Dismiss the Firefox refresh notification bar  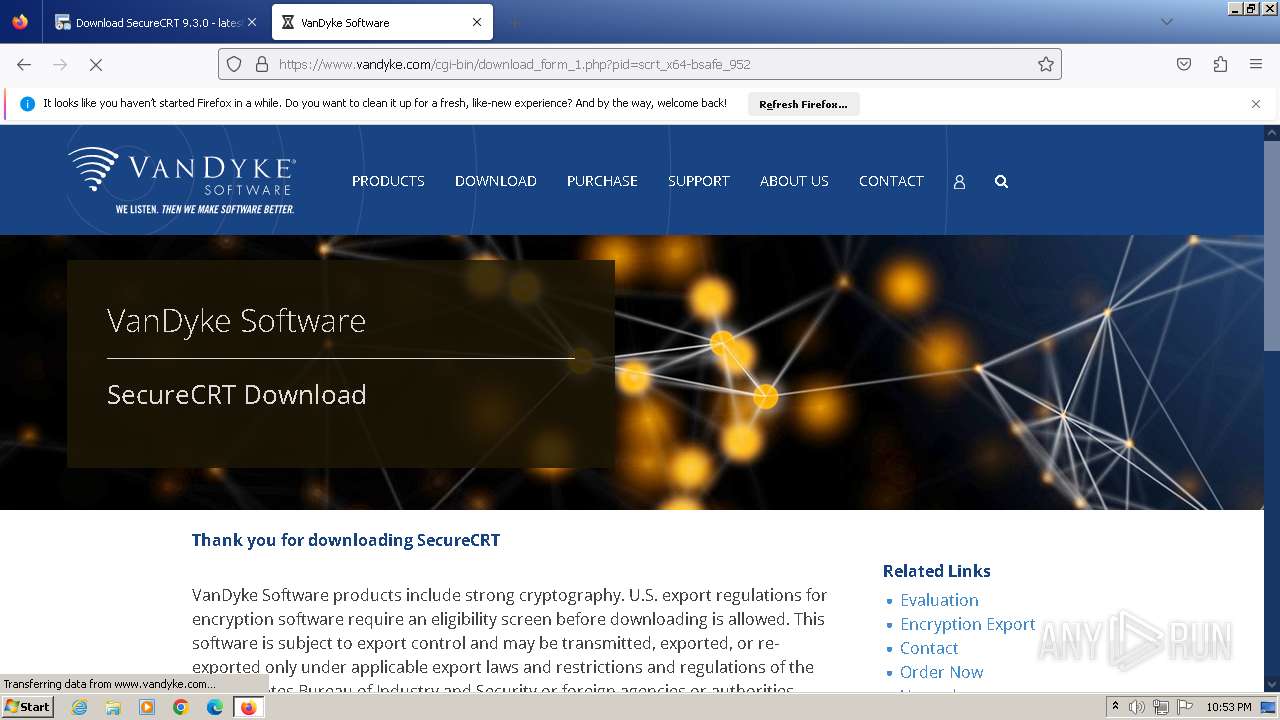point(1256,104)
